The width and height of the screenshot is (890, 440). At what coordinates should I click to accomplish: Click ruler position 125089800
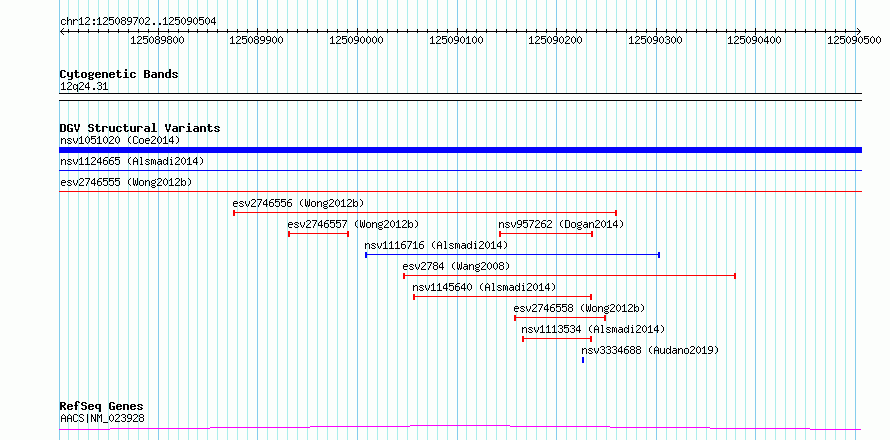pyautogui.click(x=157, y=40)
